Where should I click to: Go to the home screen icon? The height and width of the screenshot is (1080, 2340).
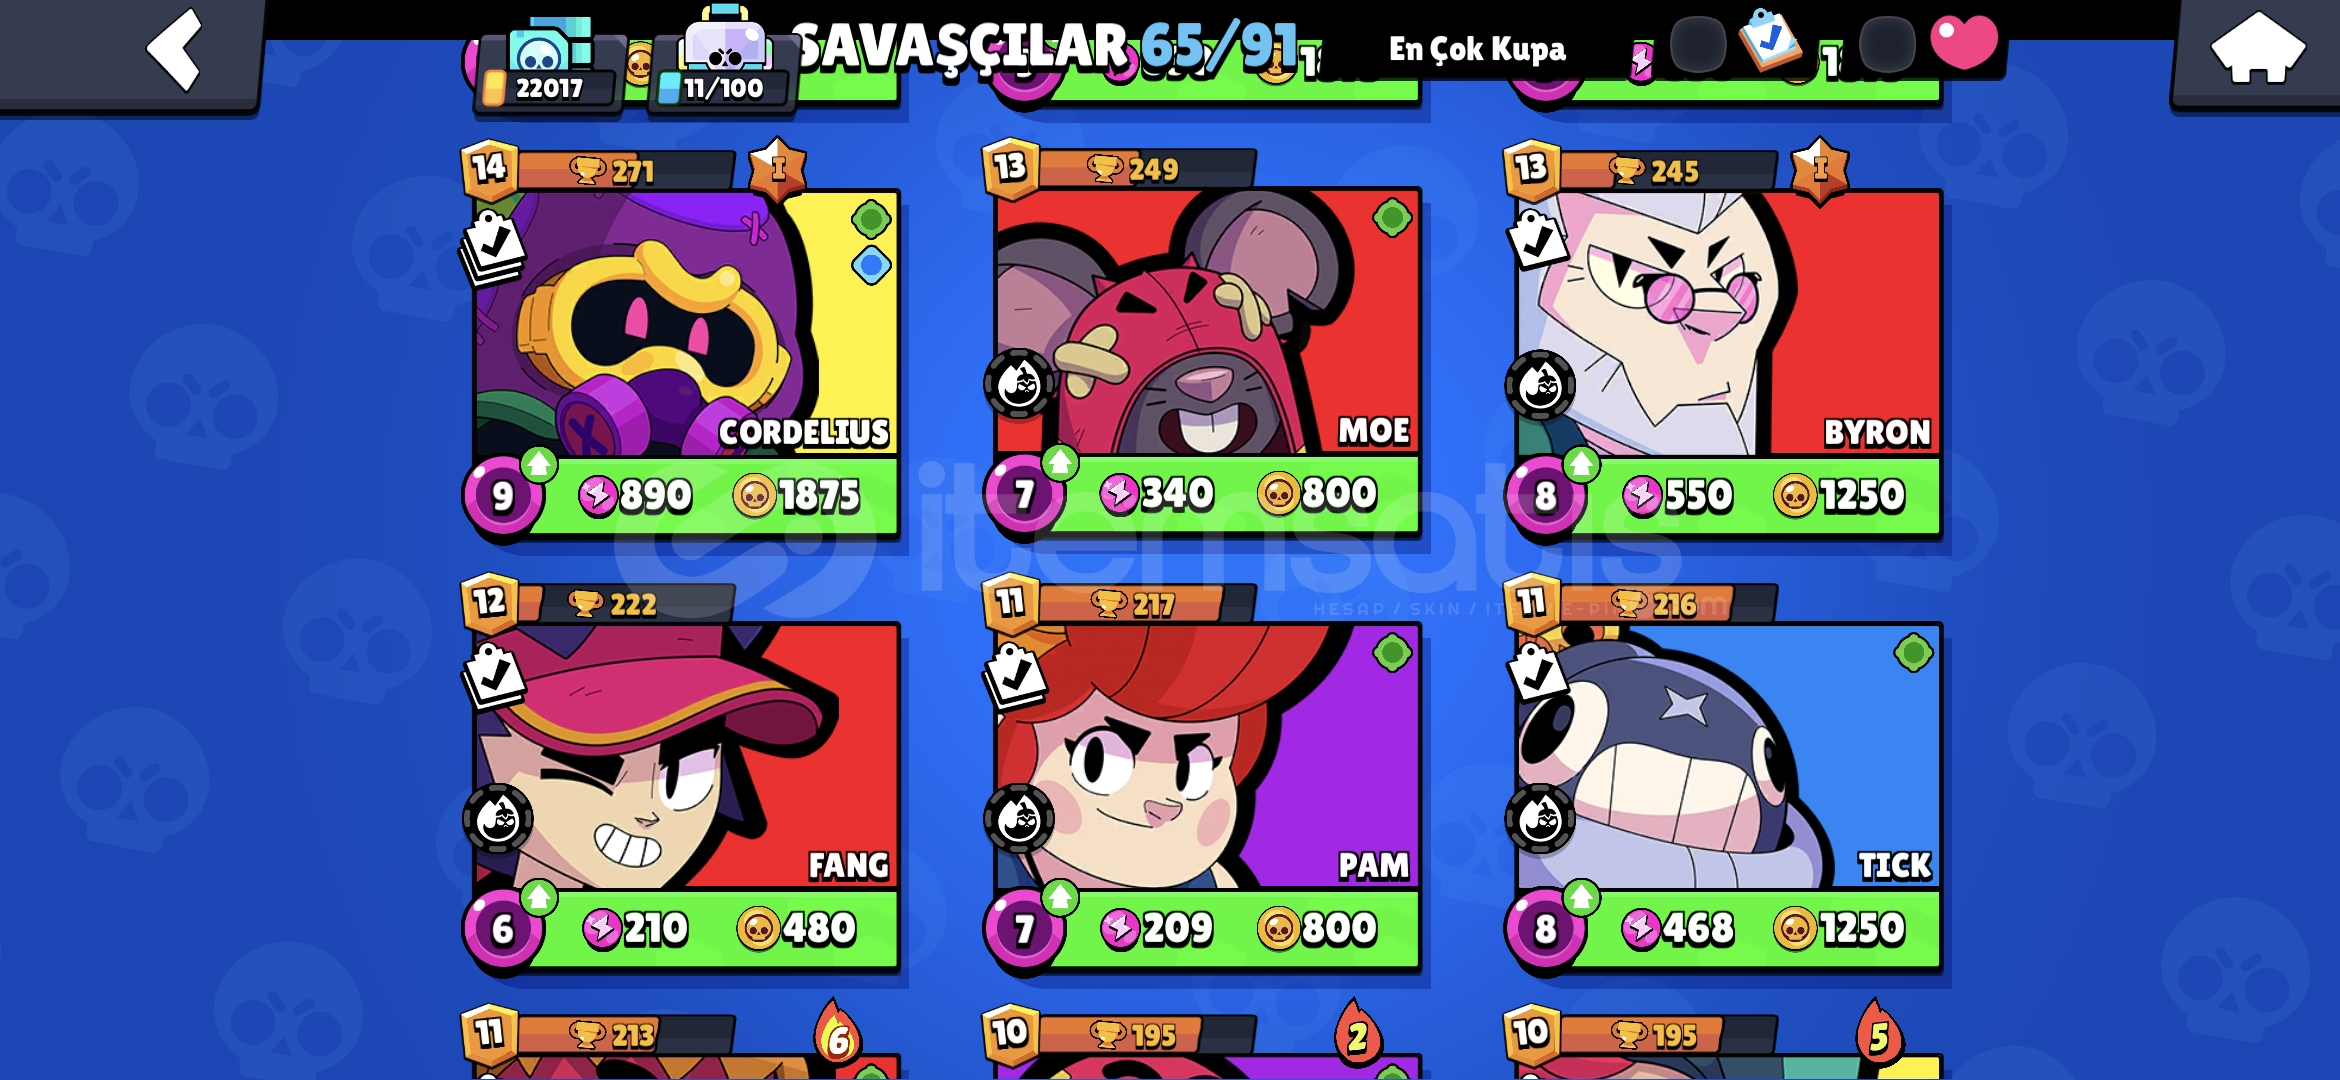2257,48
